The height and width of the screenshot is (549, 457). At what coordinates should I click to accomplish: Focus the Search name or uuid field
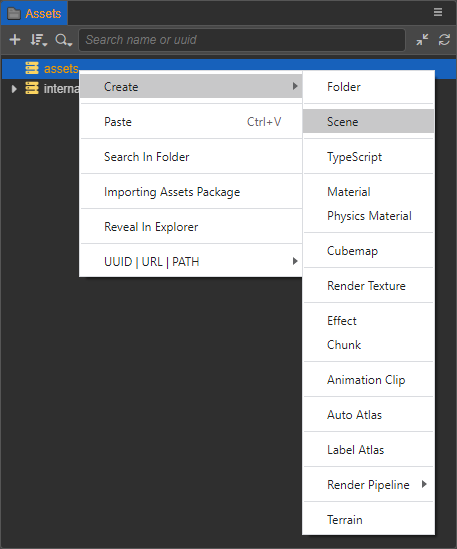[x=242, y=40]
